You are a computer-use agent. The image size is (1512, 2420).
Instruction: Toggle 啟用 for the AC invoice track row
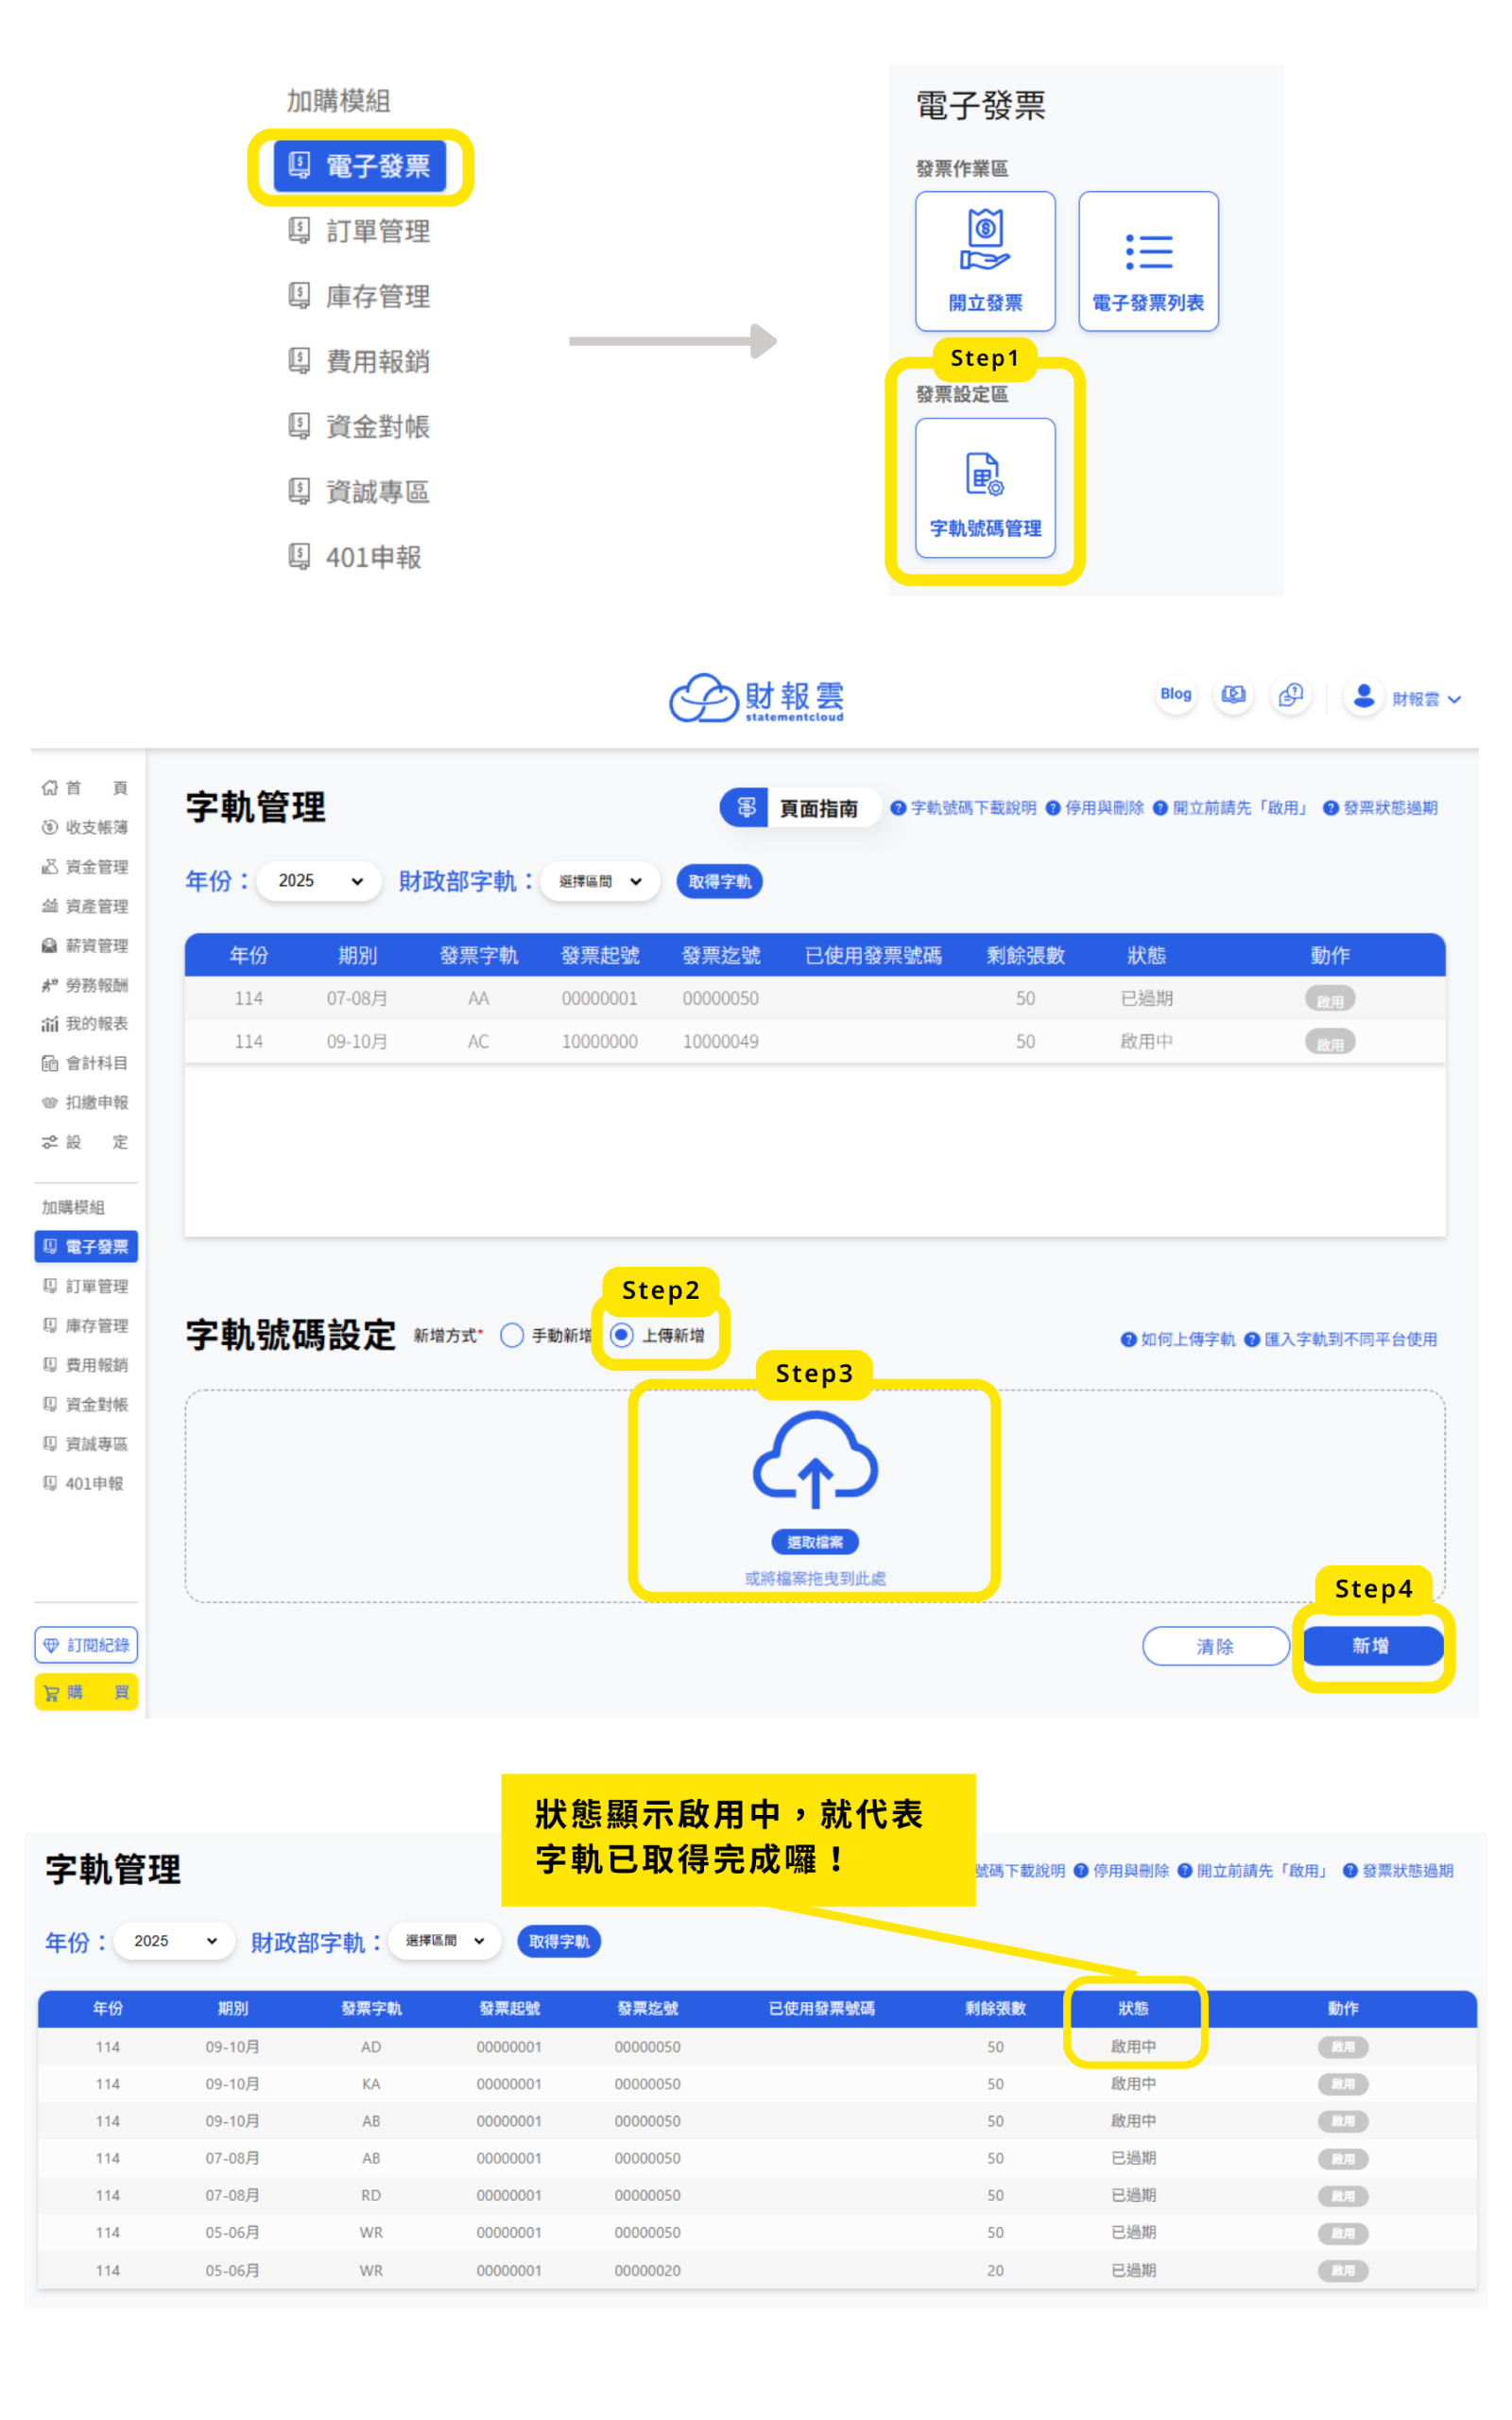click(1329, 1043)
